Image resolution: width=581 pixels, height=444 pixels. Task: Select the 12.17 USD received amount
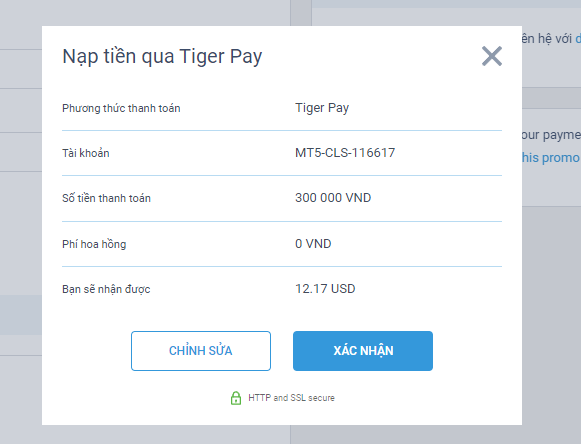[x=325, y=289]
